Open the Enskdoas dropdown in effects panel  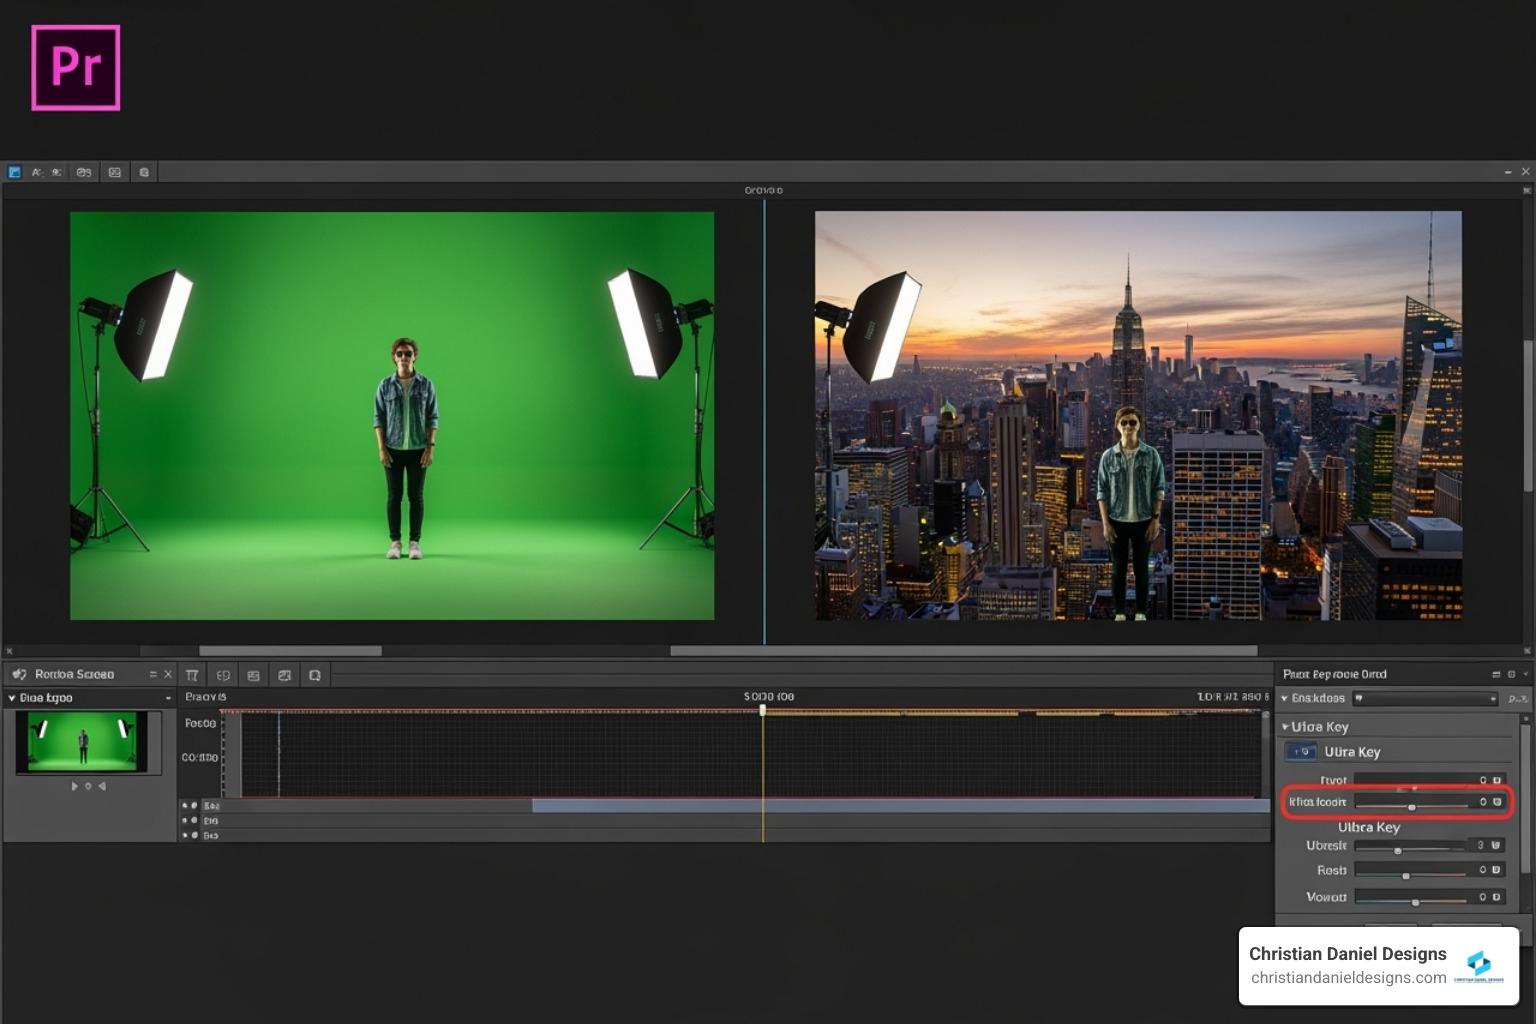click(x=1425, y=698)
